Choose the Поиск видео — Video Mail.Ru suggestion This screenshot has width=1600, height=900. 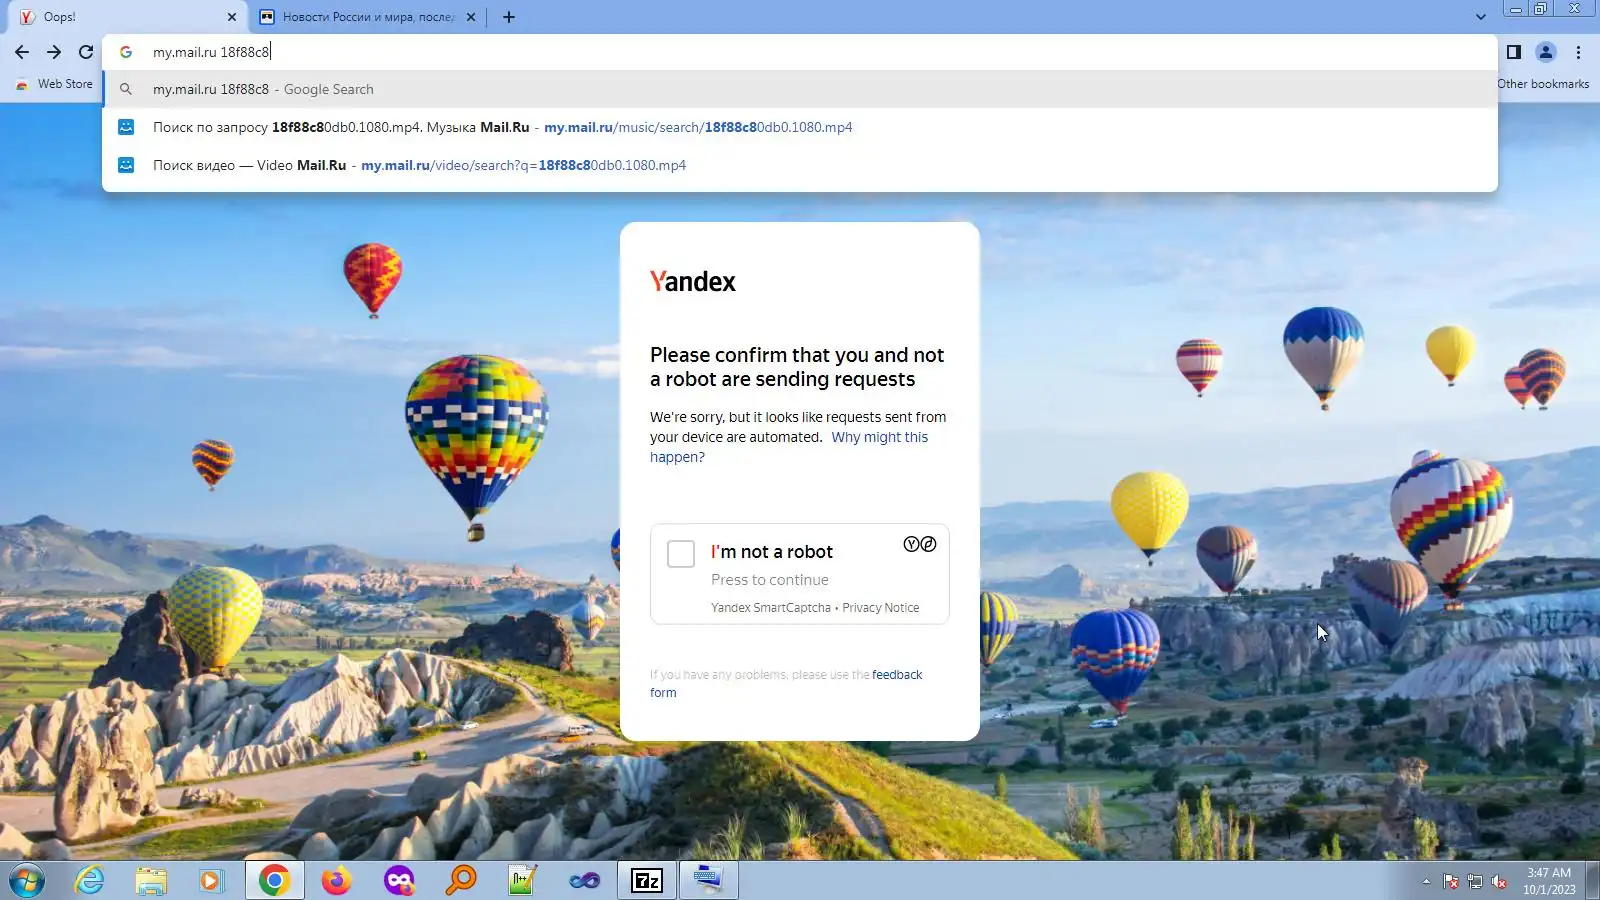pos(800,165)
